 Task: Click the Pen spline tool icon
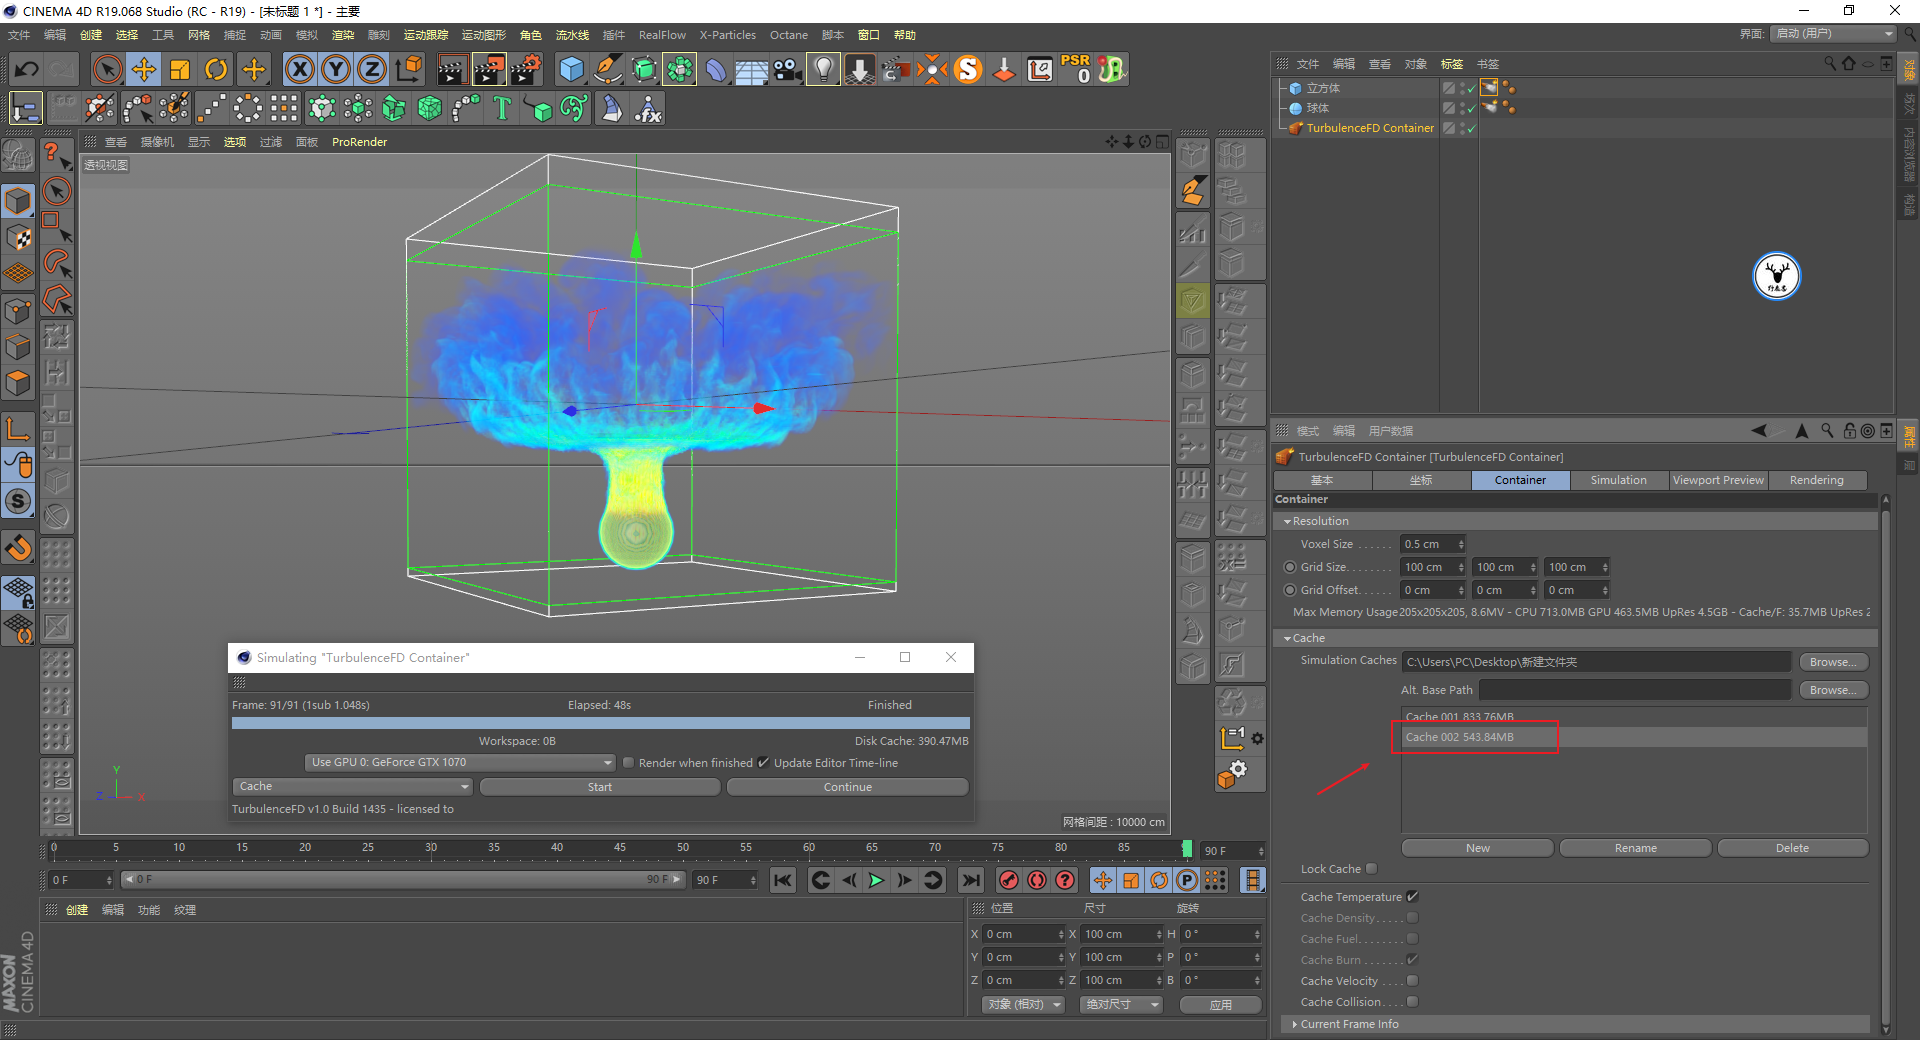pos(608,69)
